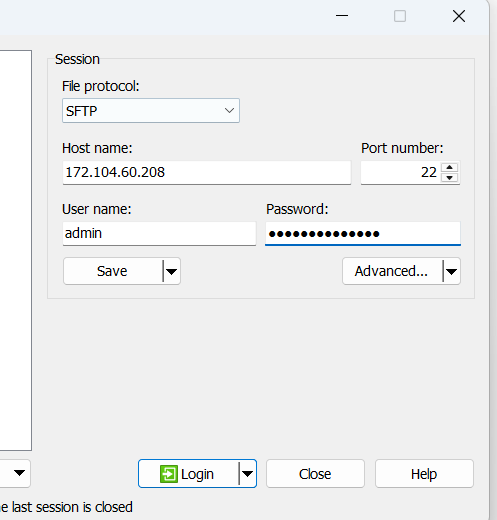The height and width of the screenshot is (520, 497).
Task: Open the File protocol SFTP combo box
Action: coord(151,111)
